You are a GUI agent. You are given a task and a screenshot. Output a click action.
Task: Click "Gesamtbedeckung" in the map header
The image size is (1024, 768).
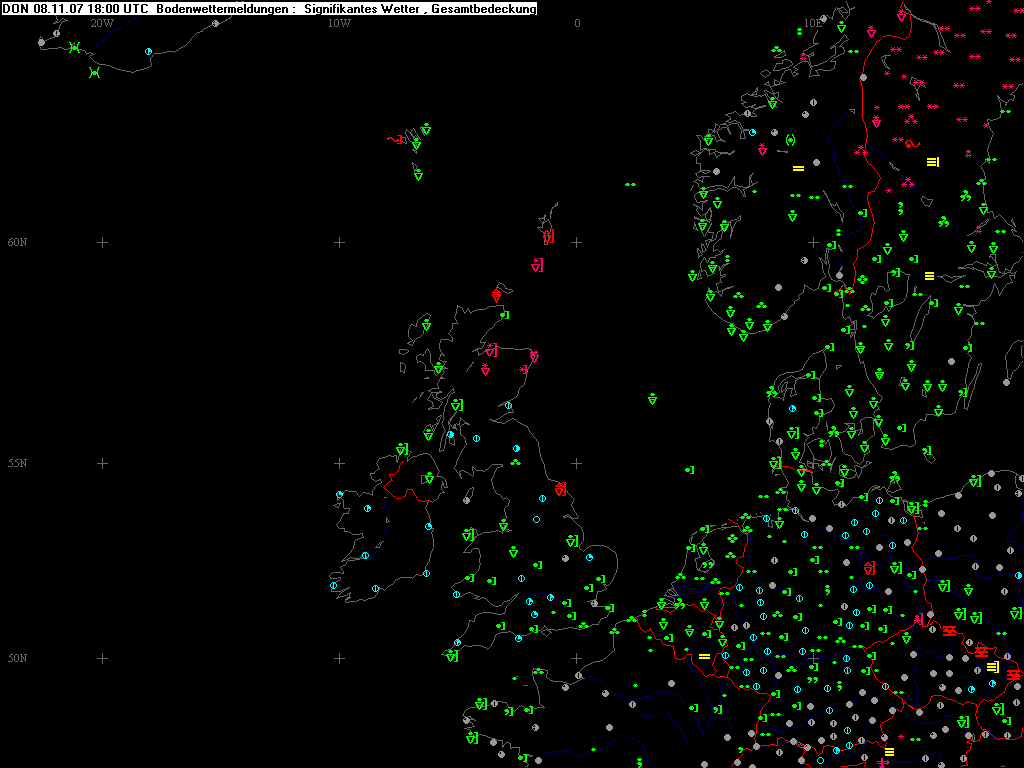484,9
